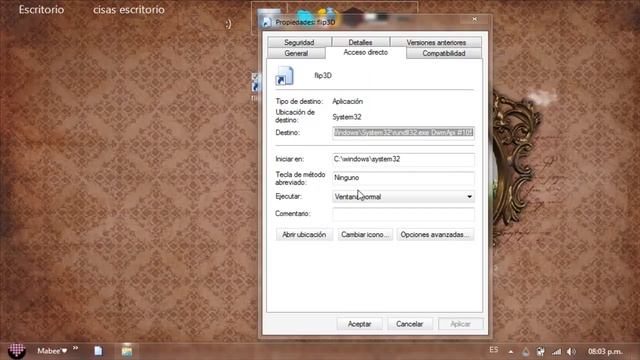
Task: Select the Acceso directo tab
Action: tap(366, 52)
